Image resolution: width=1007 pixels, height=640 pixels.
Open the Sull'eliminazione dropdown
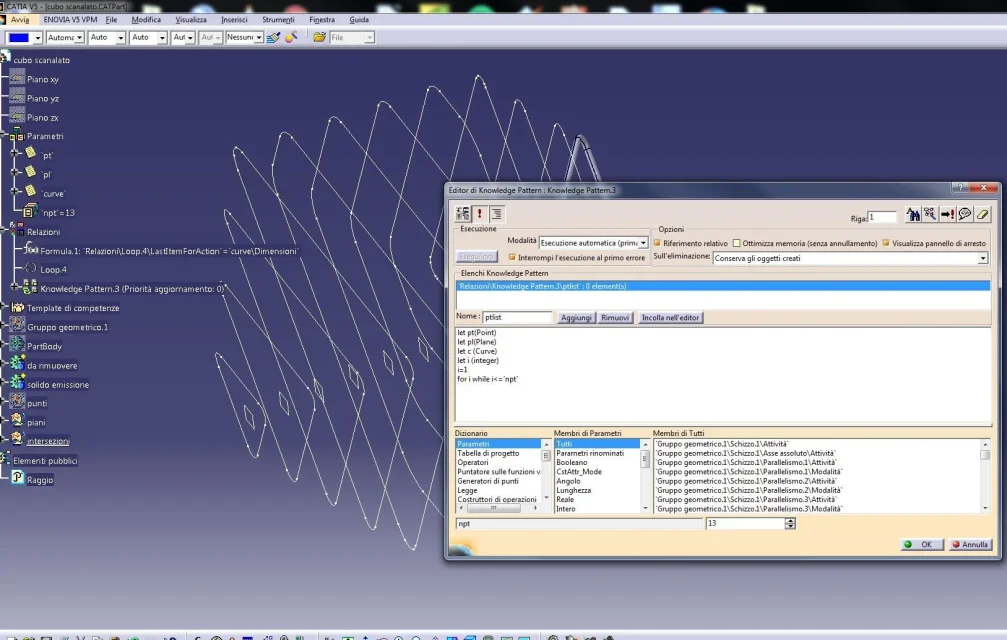point(982,258)
